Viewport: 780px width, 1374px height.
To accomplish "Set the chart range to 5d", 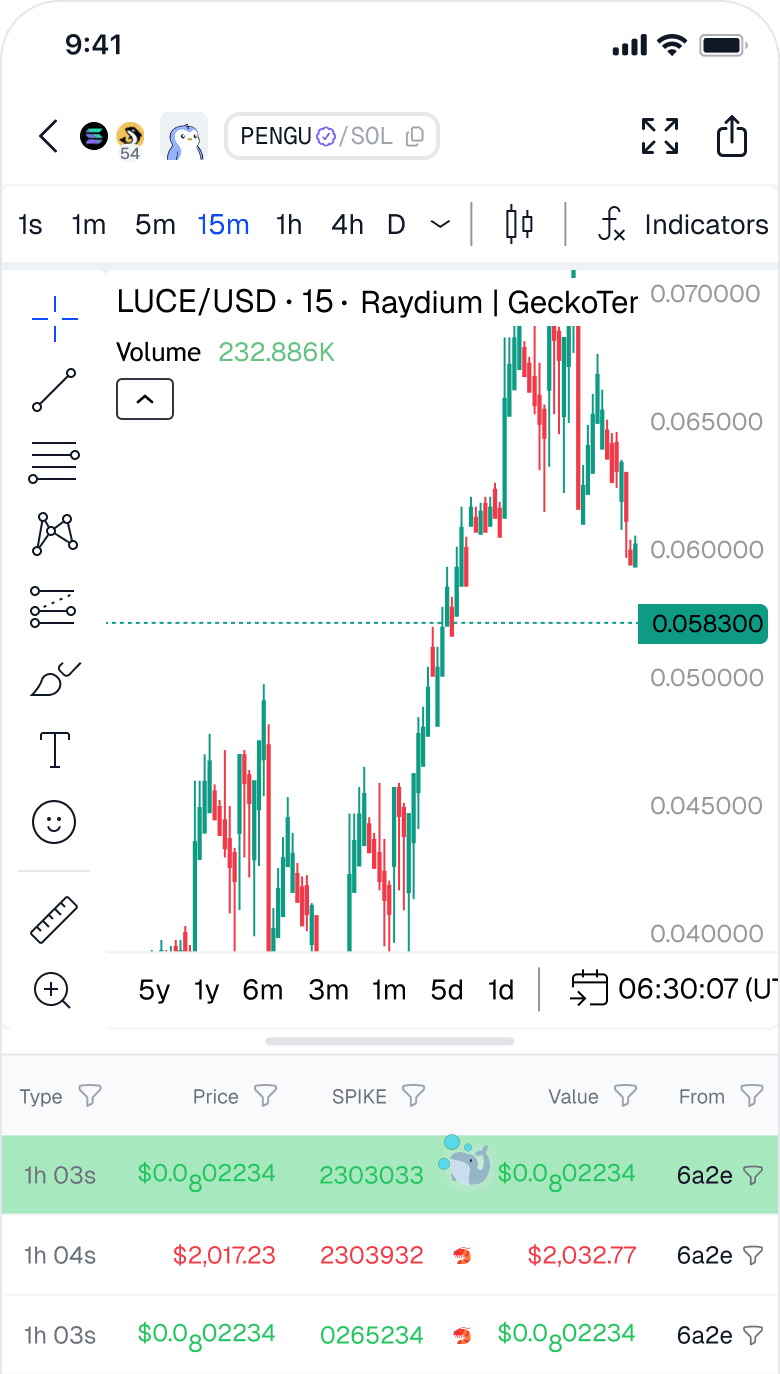I will [447, 990].
